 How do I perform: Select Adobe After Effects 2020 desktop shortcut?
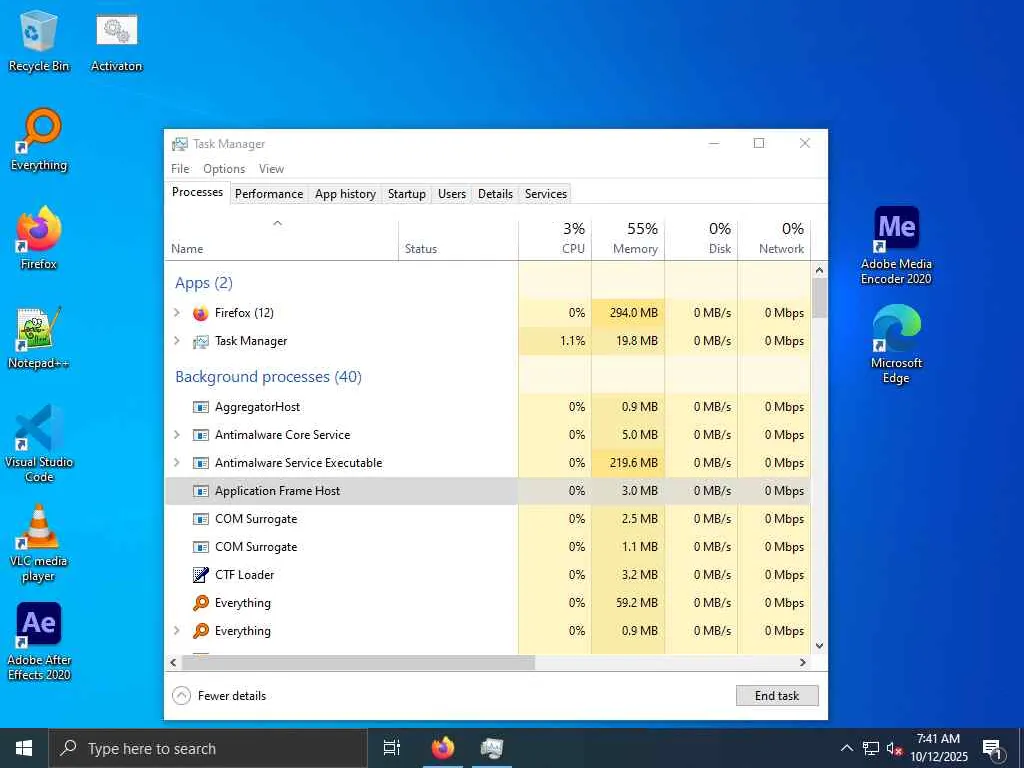[39, 642]
